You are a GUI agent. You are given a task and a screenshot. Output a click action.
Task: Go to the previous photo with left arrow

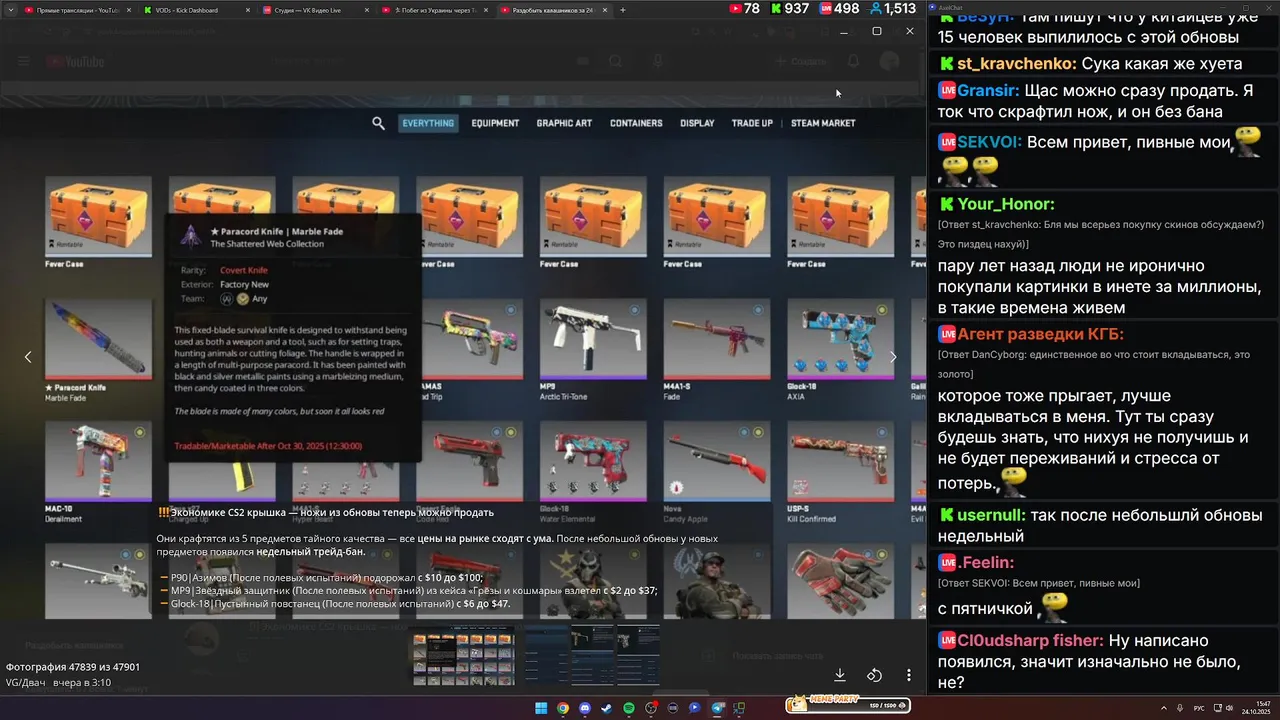(28, 357)
